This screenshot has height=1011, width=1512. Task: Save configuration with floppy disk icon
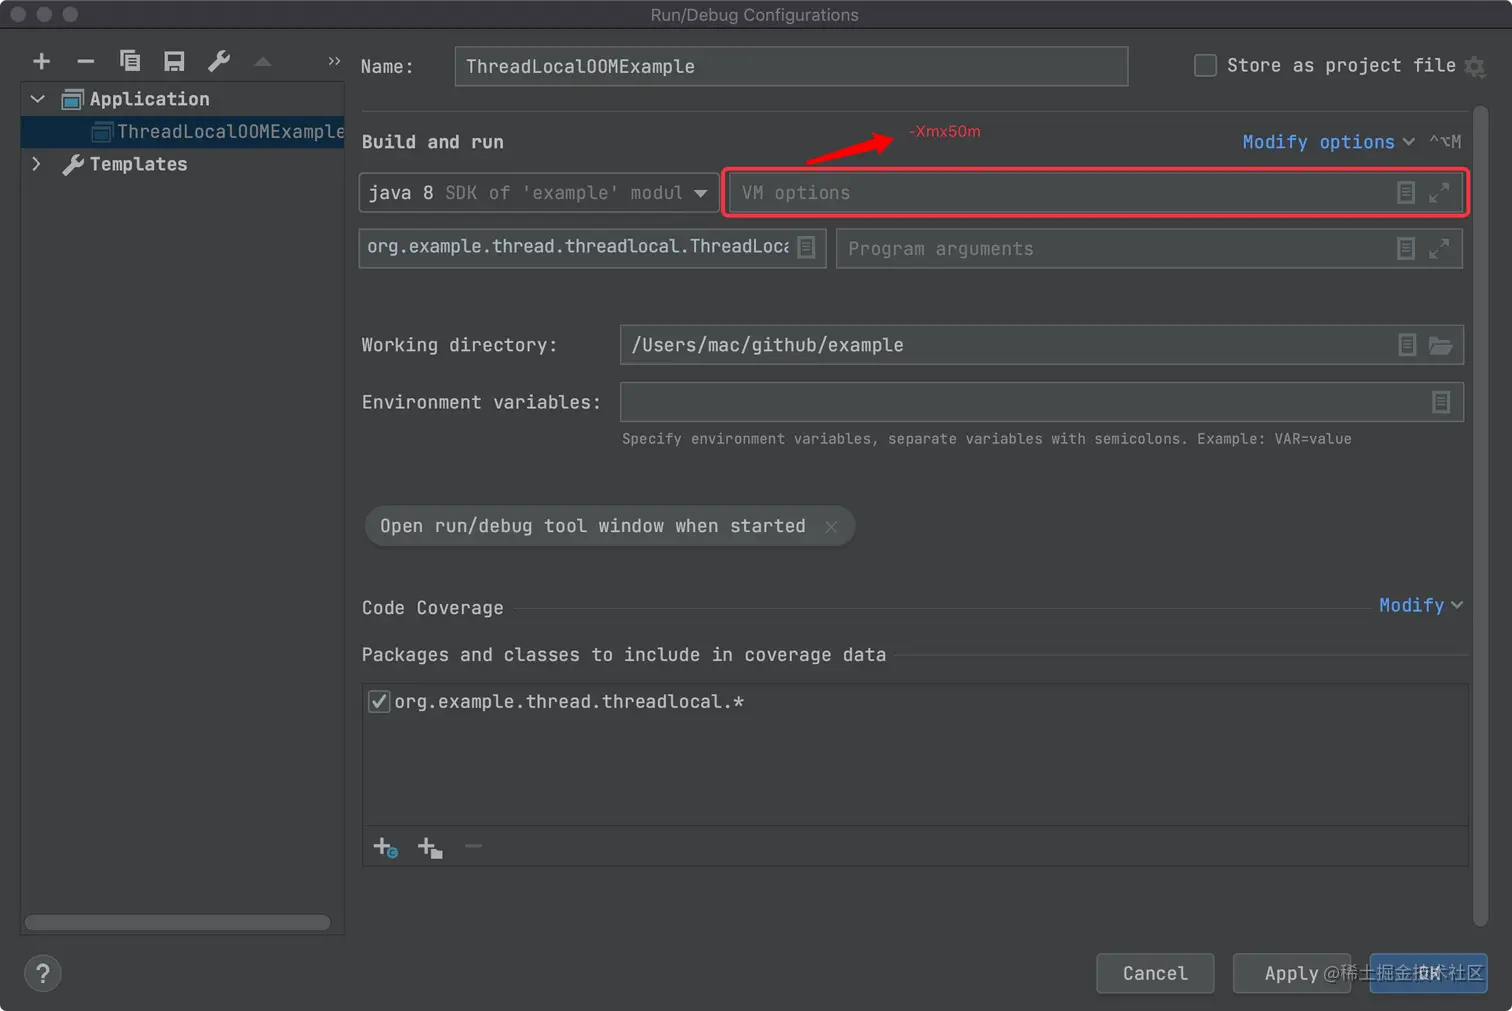pos(174,62)
